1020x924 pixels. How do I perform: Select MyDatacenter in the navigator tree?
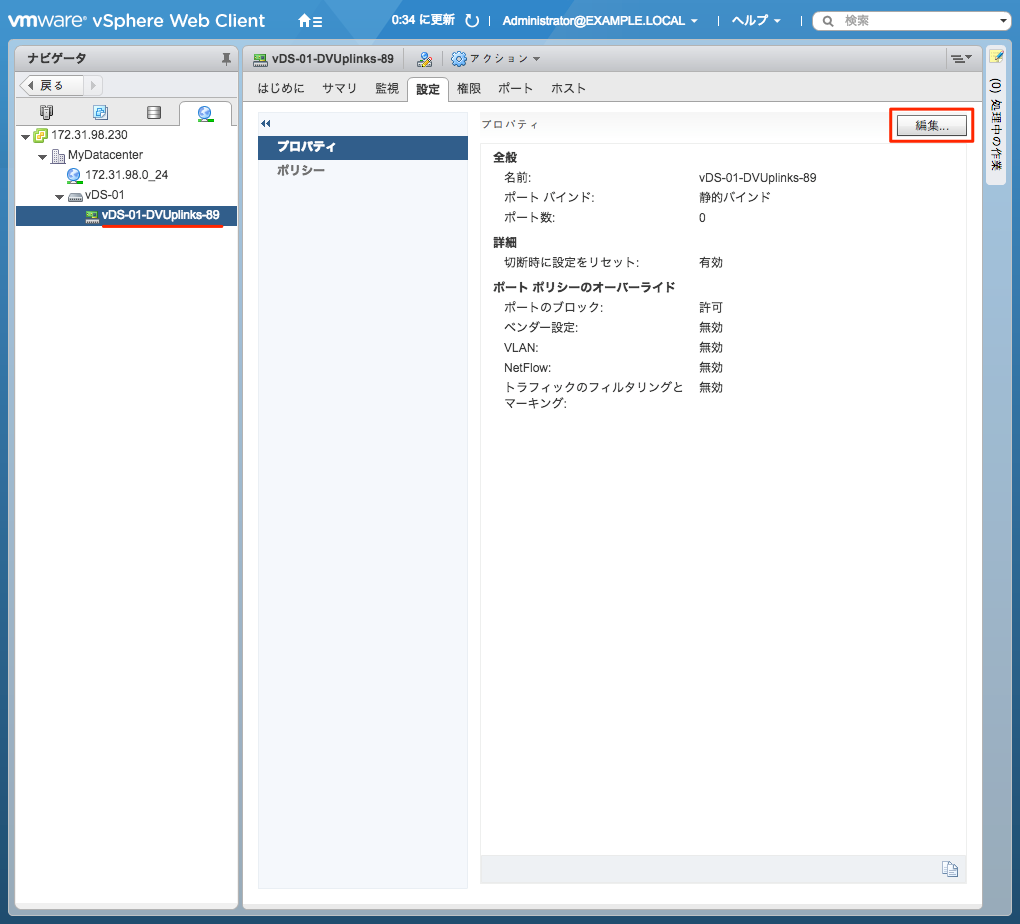(x=105, y=156)
